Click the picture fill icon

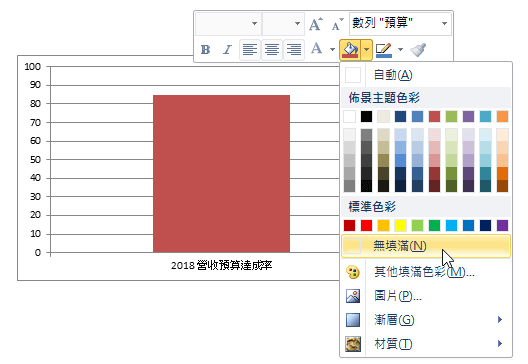(353, 296)
